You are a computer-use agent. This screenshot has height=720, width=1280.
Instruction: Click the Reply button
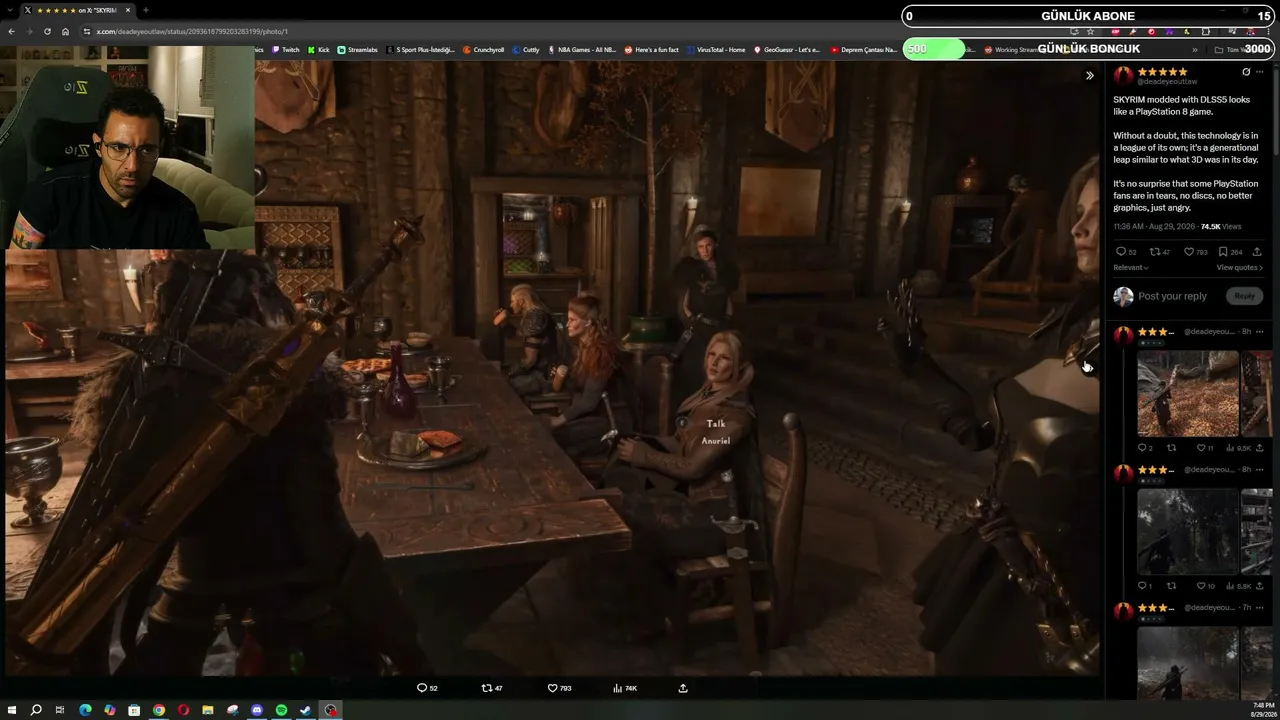click(x=1244, y=296)
